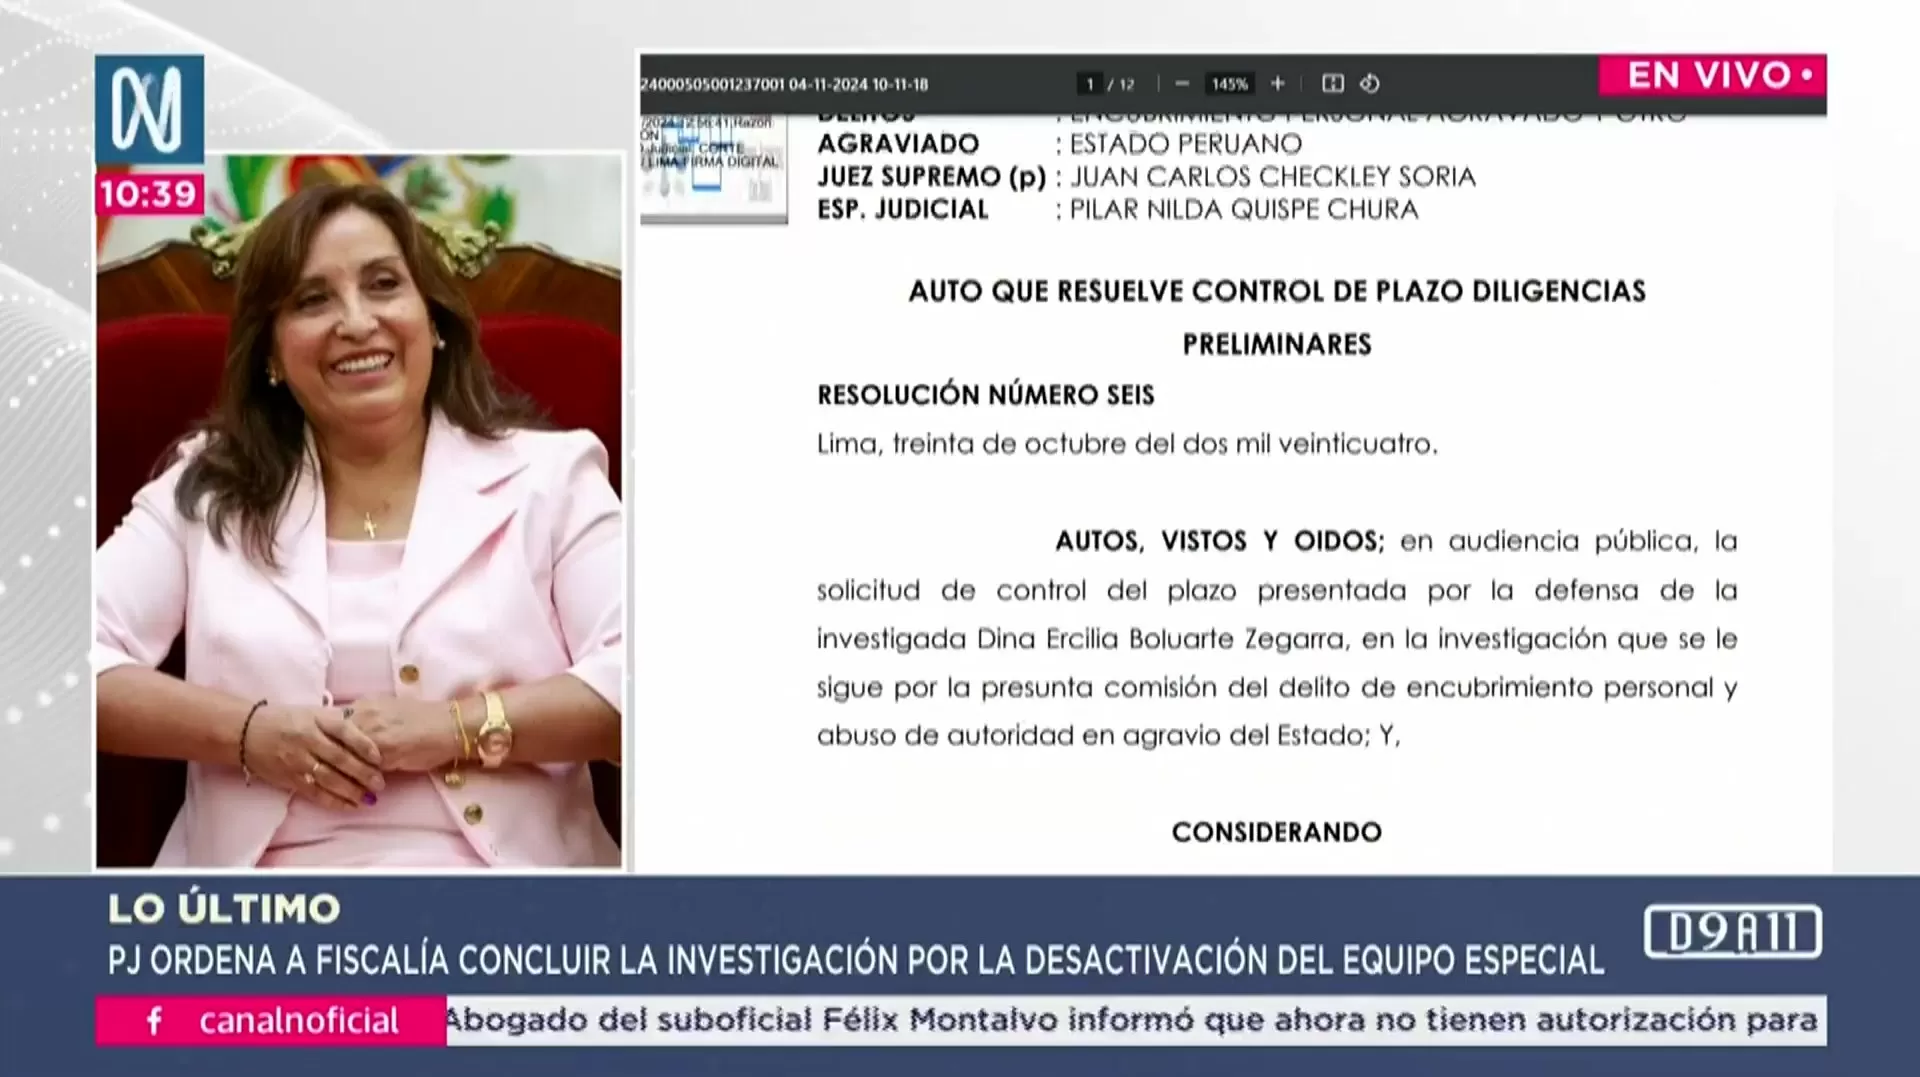Click the Facebook icon beside canalnoficial
This screenshot has width=1920, height=1077.
pyautogui.click(x=154, y=1021)
